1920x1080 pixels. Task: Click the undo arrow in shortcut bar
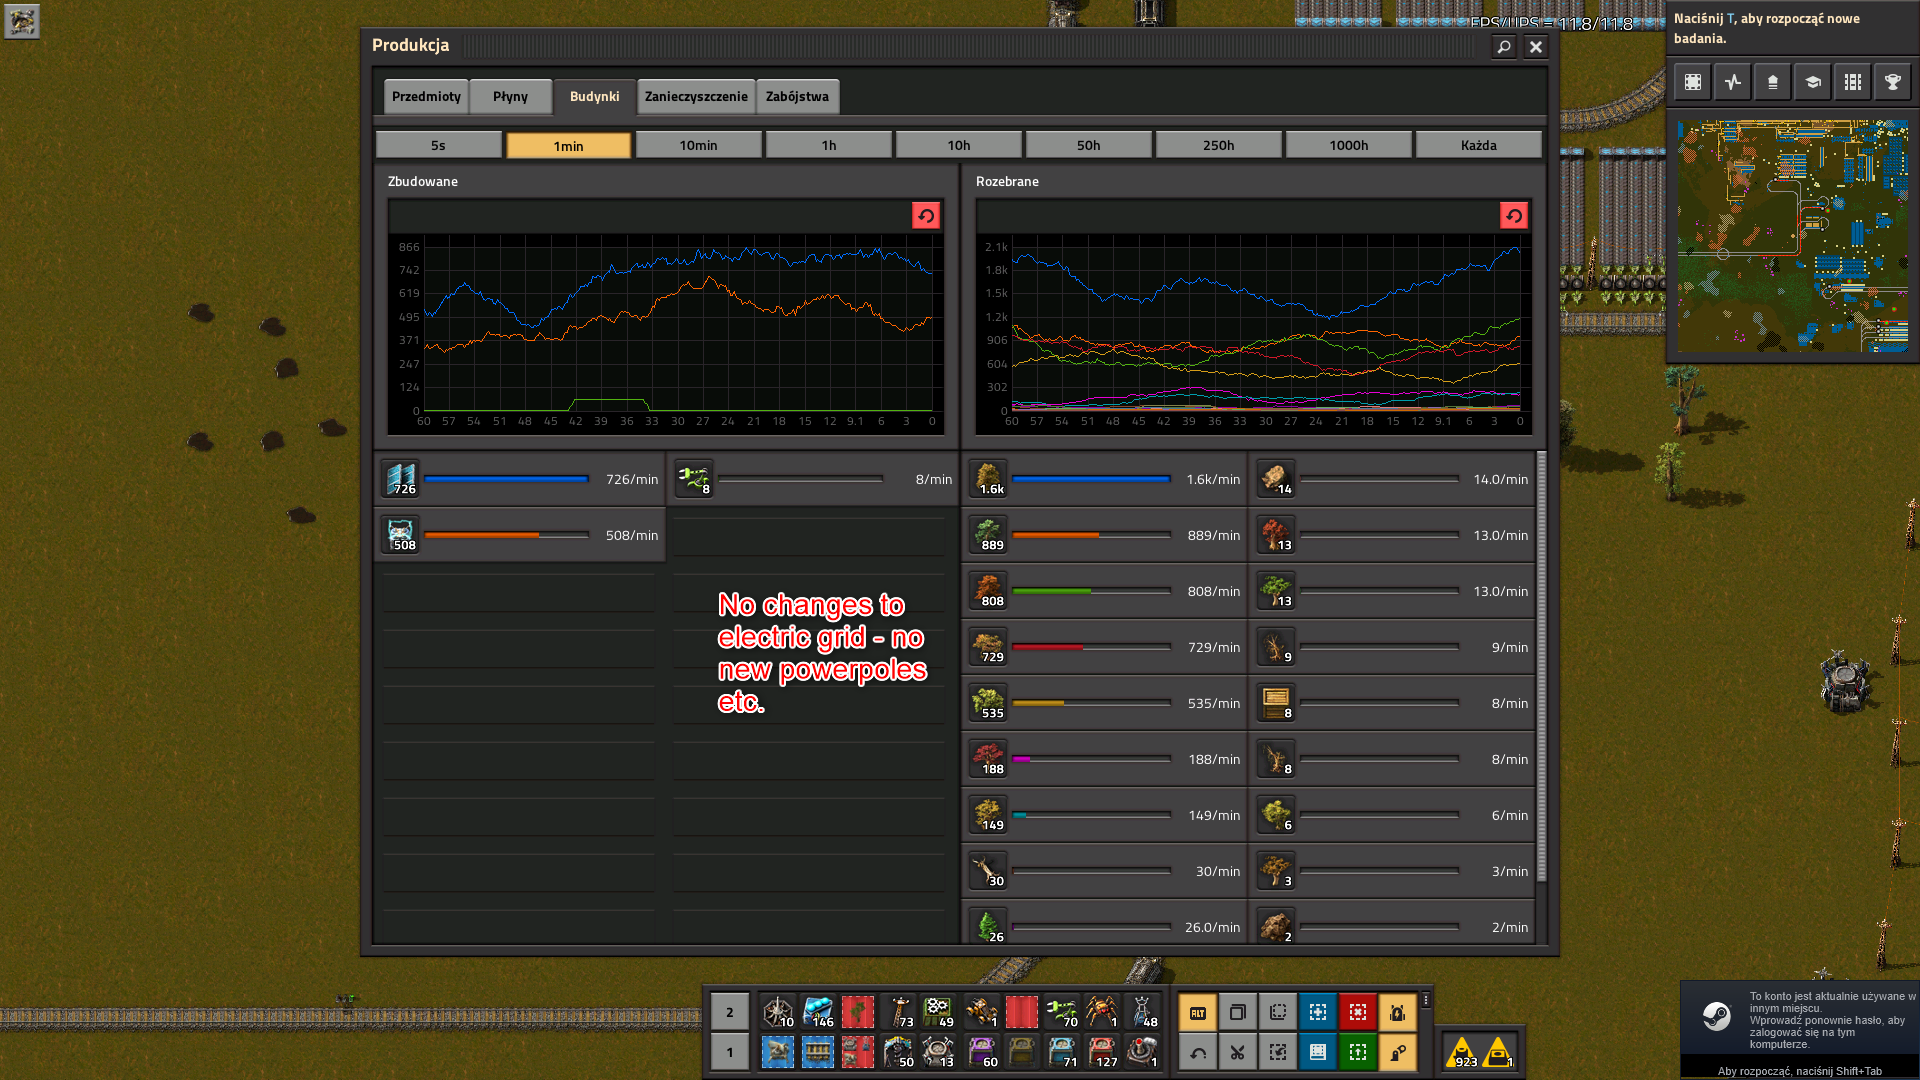coord(1198,1052)
